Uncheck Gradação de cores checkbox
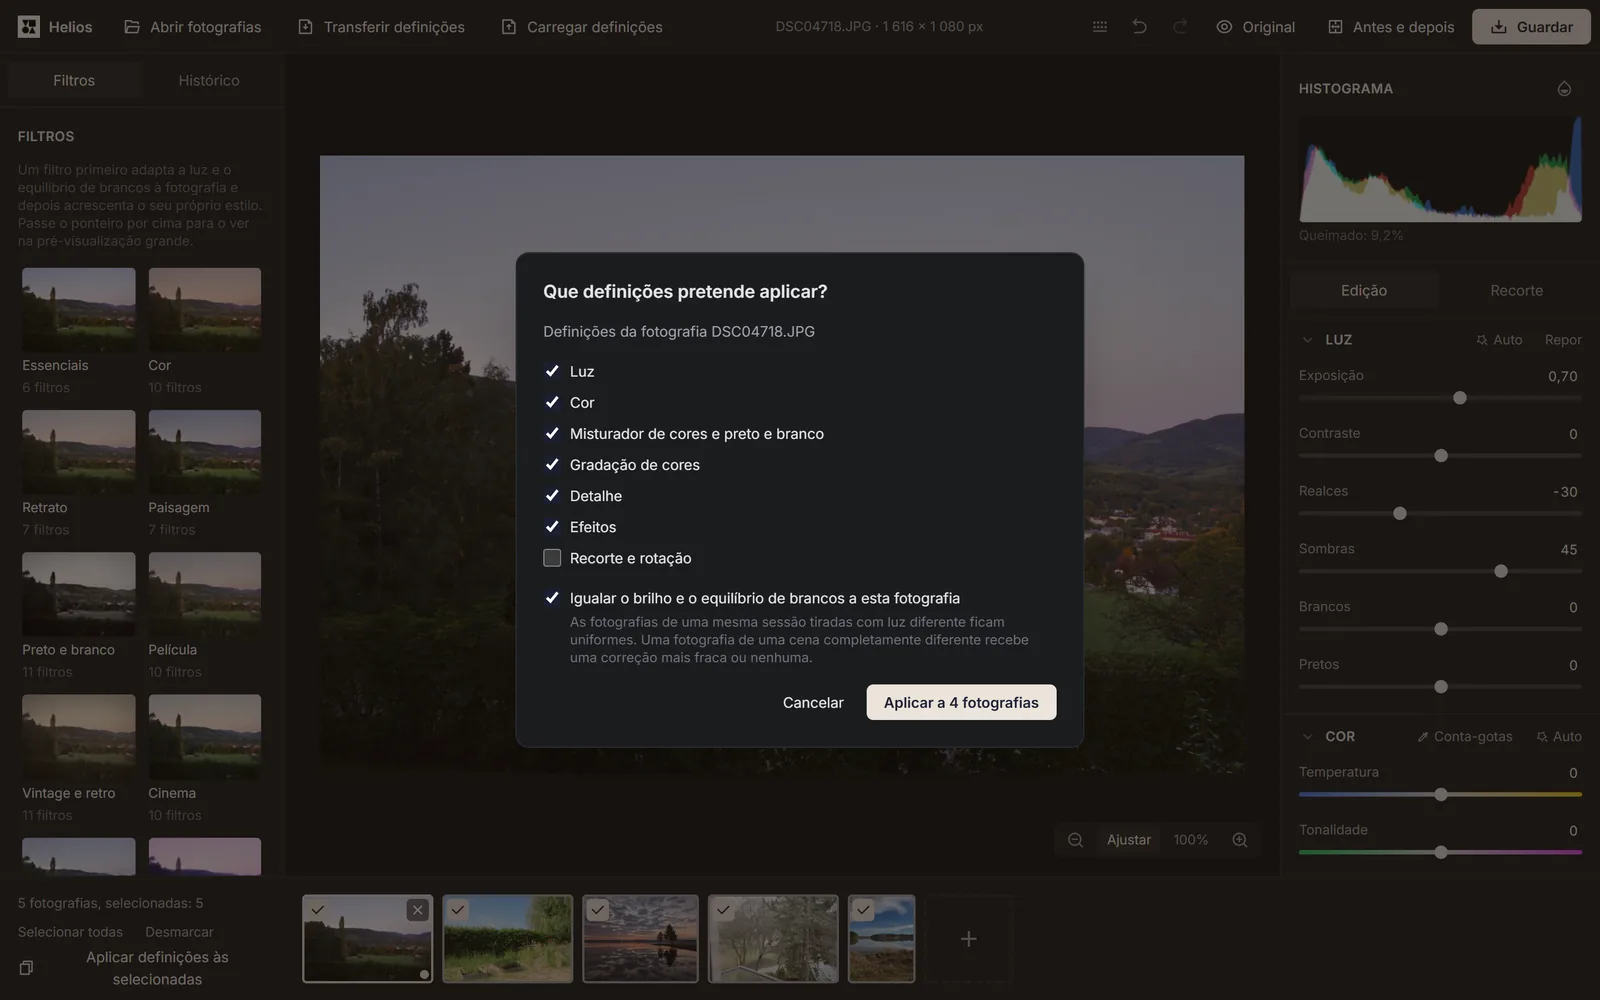The height and width of the screenshot is (1000, 1600). point(552,464)
